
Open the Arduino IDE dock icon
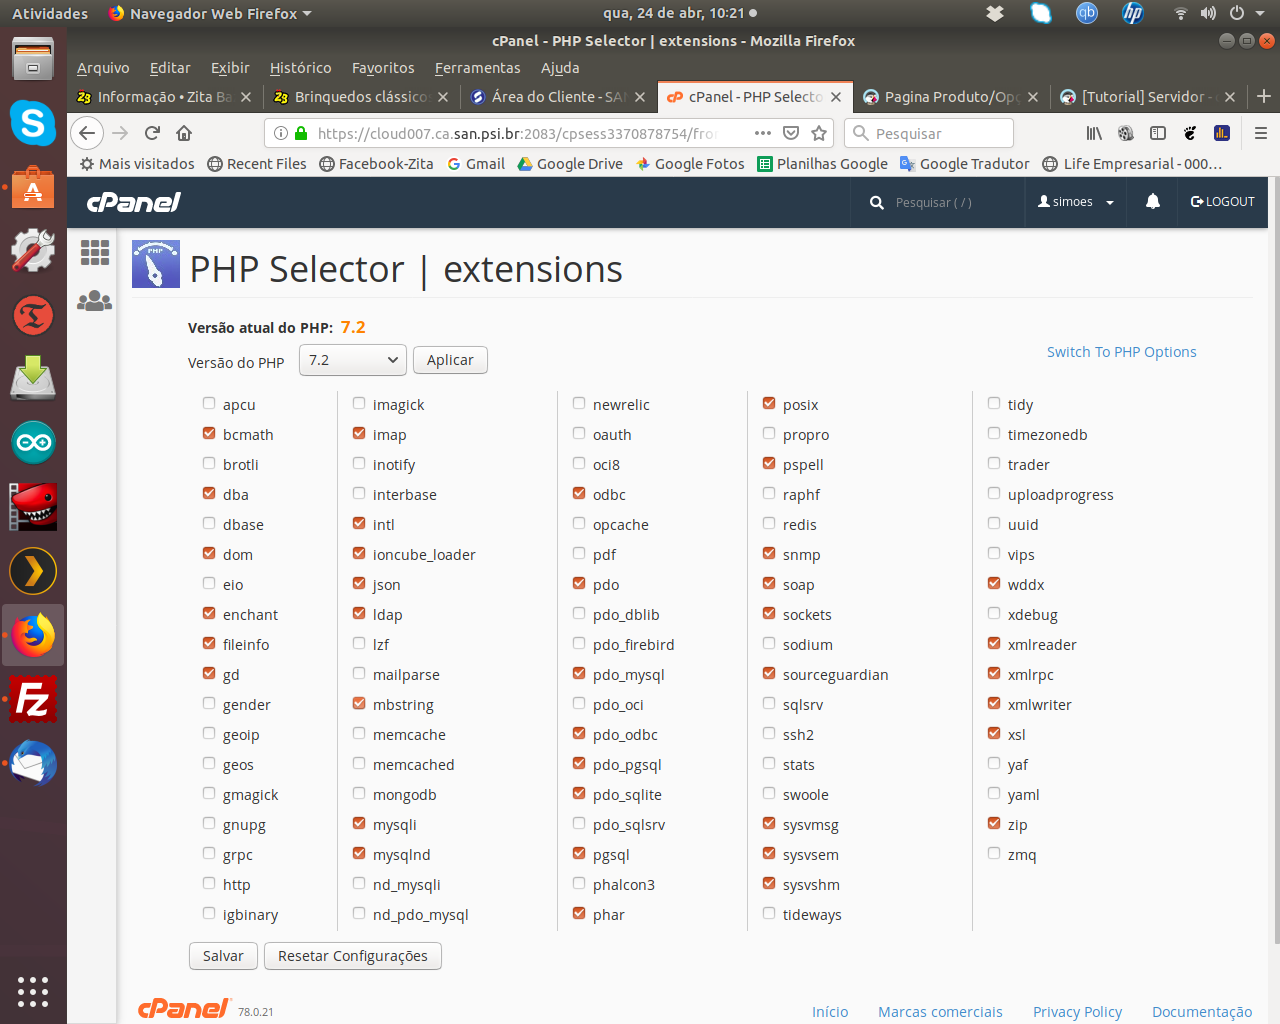(33, 443)
